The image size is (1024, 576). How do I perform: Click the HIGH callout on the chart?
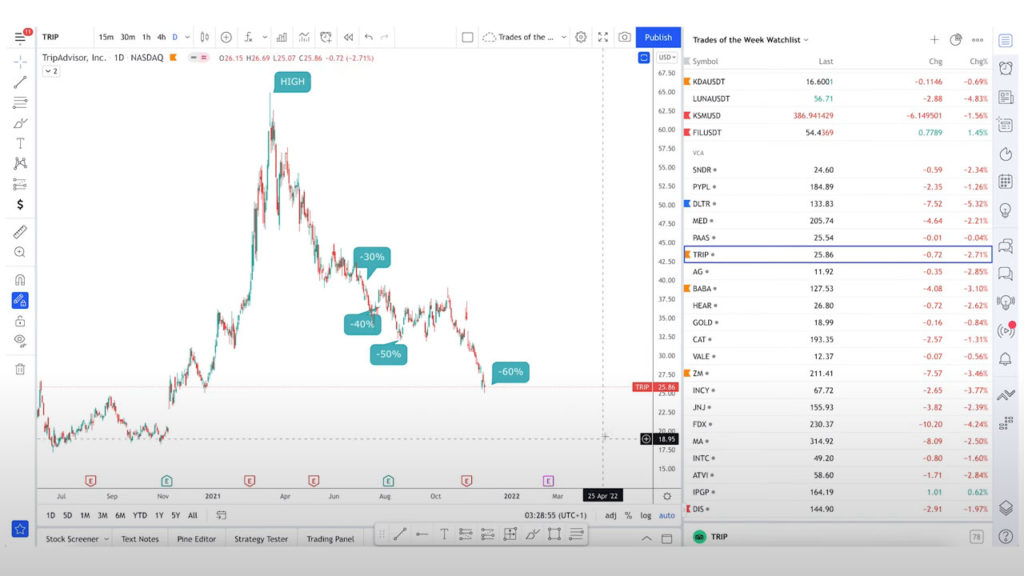(292, 82)
